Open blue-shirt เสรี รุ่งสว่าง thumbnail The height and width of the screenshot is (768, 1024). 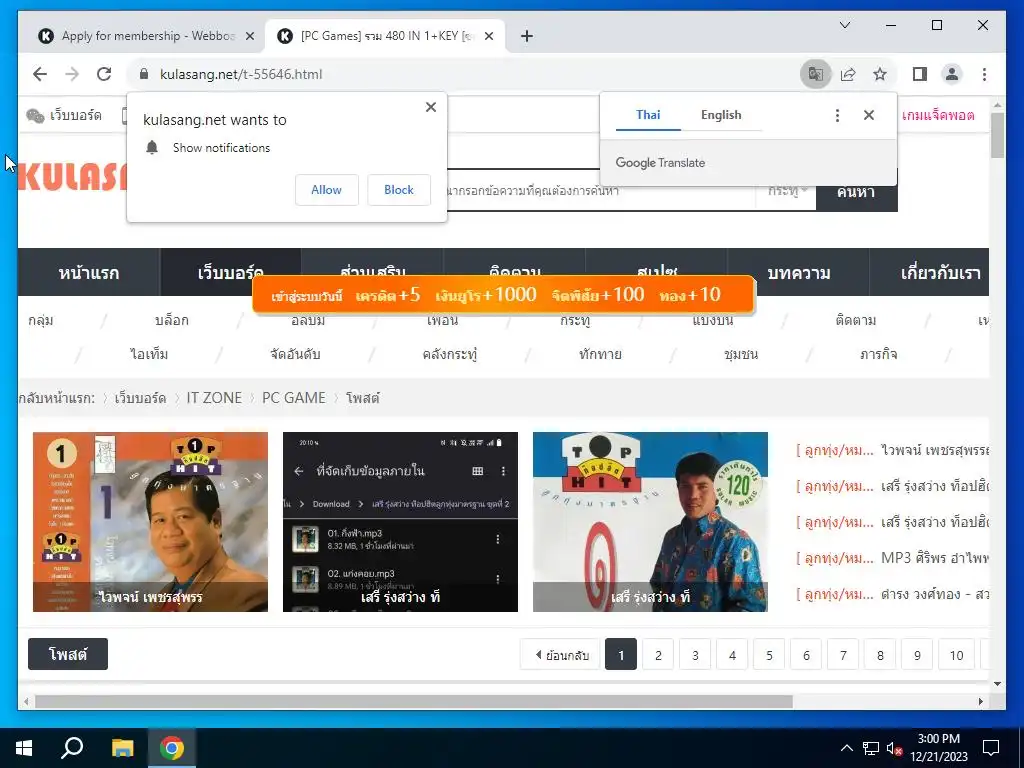(650, 522)
